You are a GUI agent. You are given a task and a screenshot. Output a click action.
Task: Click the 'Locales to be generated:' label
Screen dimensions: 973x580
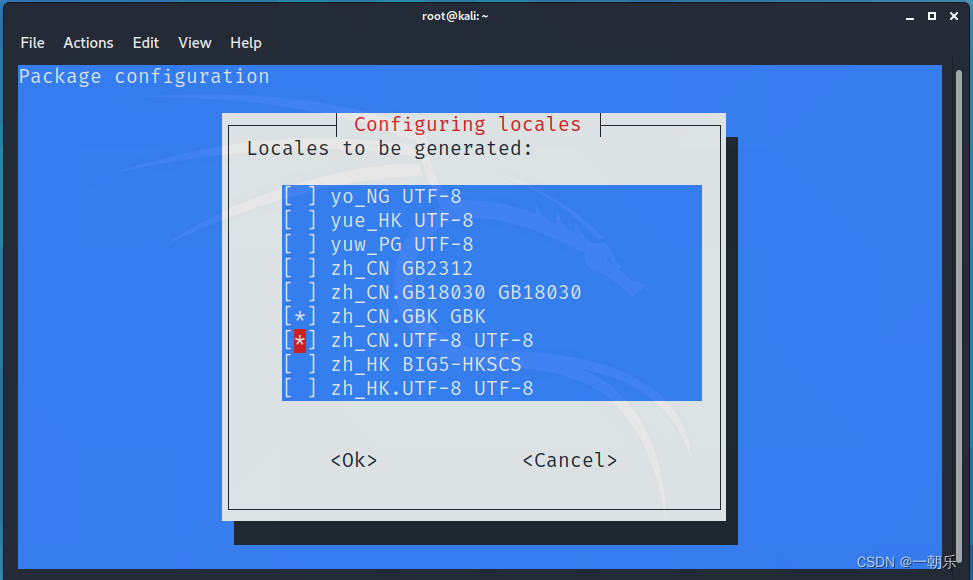pos(390,149)
